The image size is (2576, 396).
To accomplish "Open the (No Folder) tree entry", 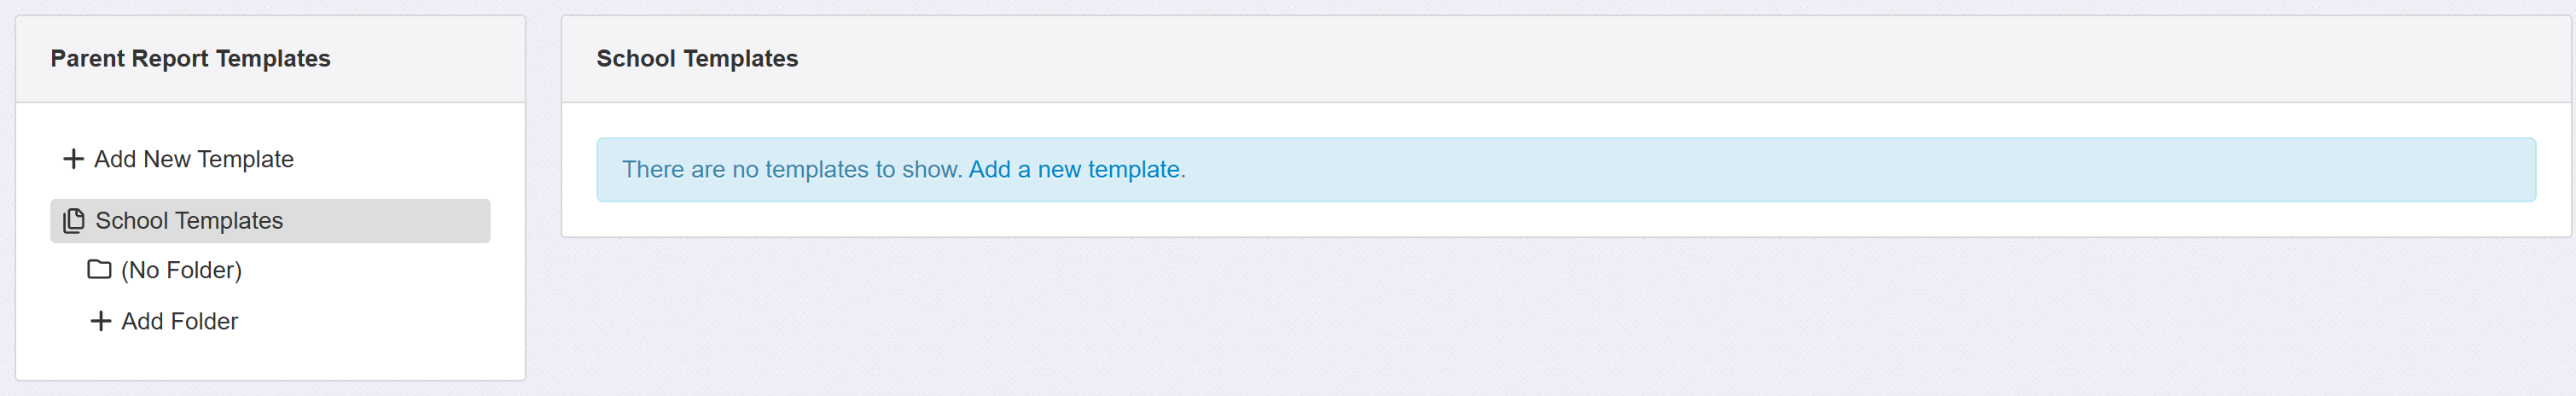I will tap(181, 270).
